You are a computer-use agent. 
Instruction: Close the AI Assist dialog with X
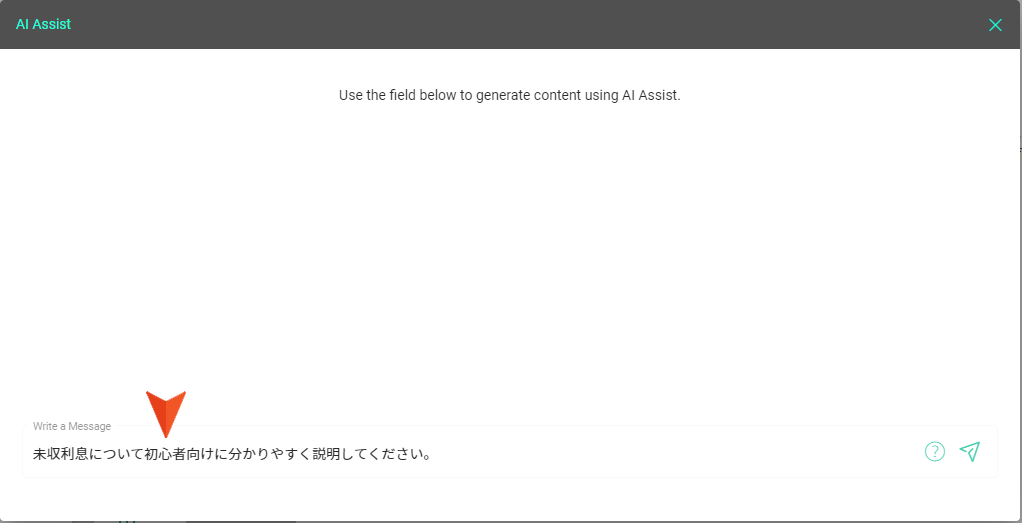click(x=995, y=25)
